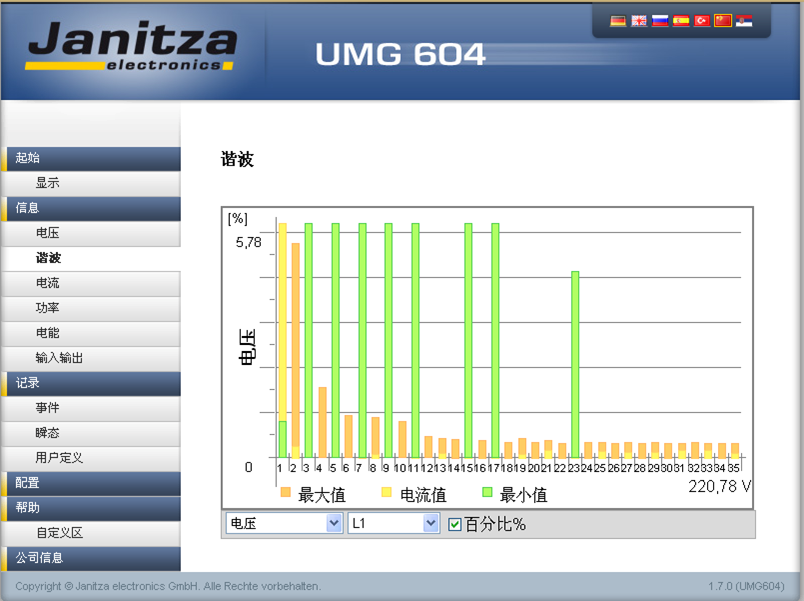This screenshot has height=601, width=804.
Task: Click the 220,78 V reading
Action: pos(720,486)
